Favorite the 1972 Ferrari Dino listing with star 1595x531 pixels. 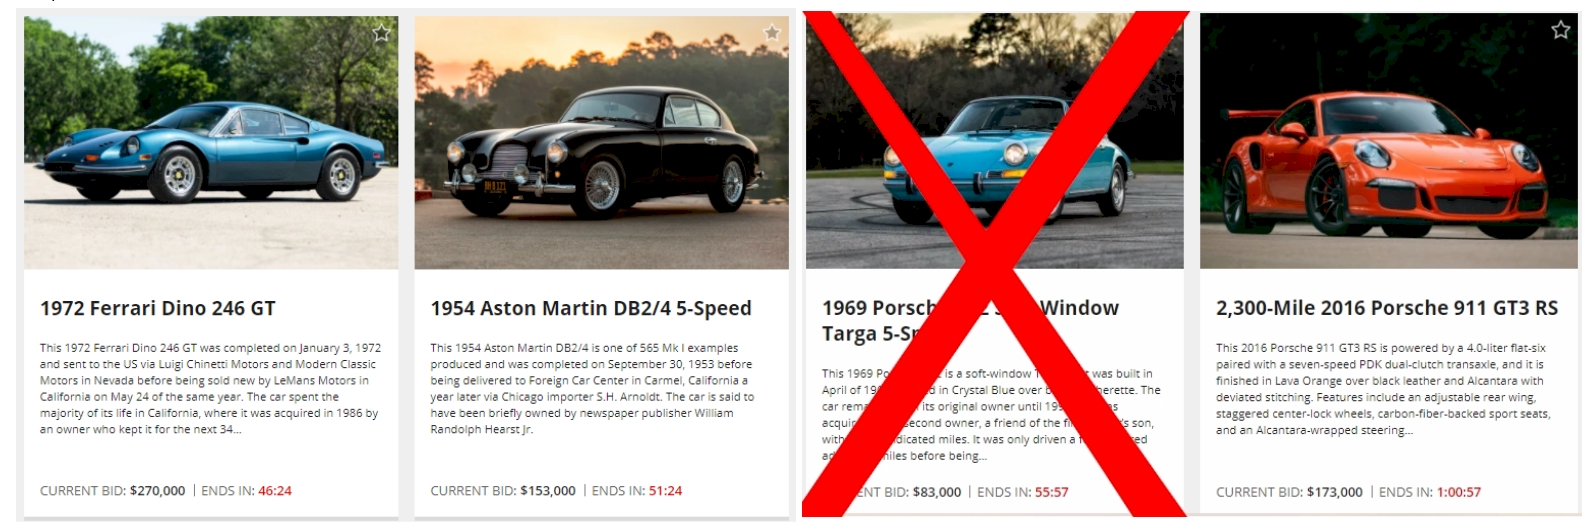382,33
